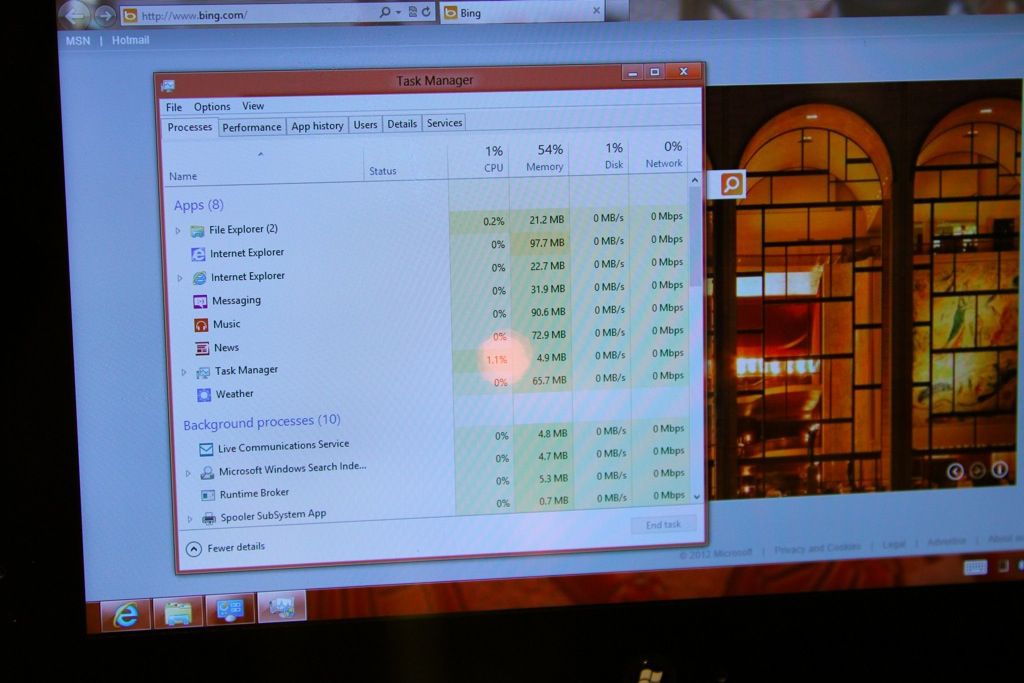Open Internet Explorer from the taskbar
The width and height of the screenshot is (1024, 683).
[x=125, y=614]
